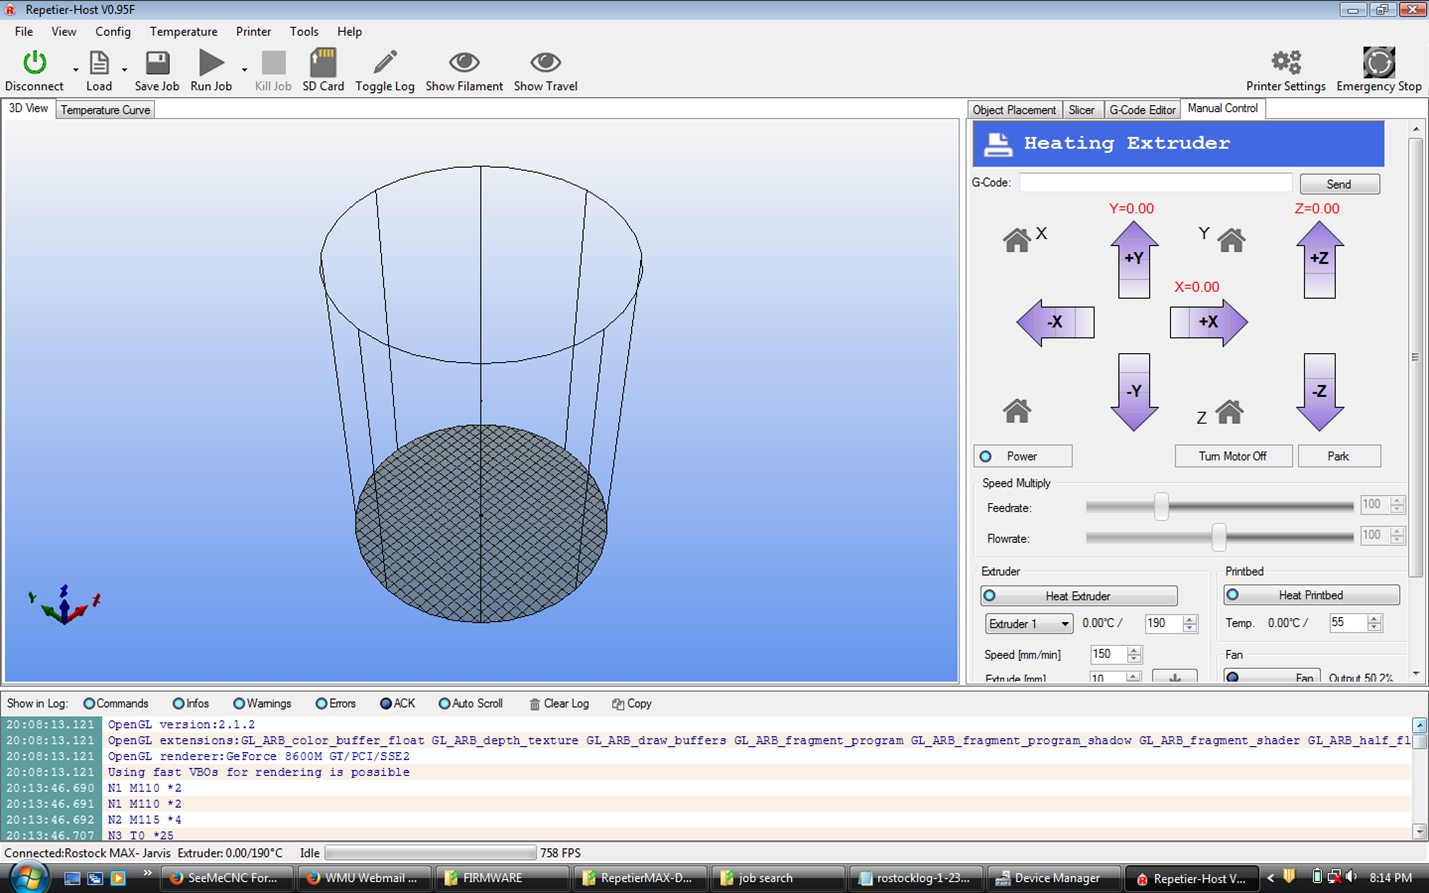Viewport: 1429px width, 893px height.
Task: Expand the Load button dropdown arrow
Action: [x=125, y=70]
